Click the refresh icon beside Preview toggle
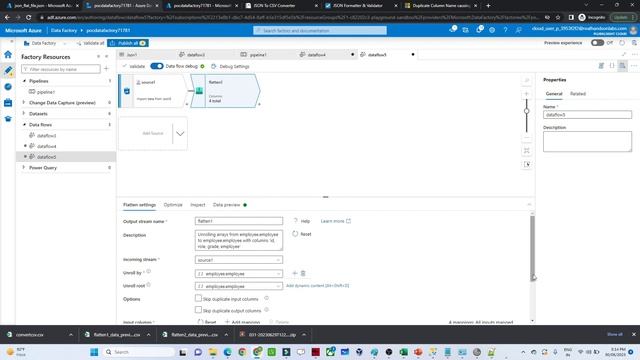This screenshot has width=640, height=360. [x=622, y=42]
